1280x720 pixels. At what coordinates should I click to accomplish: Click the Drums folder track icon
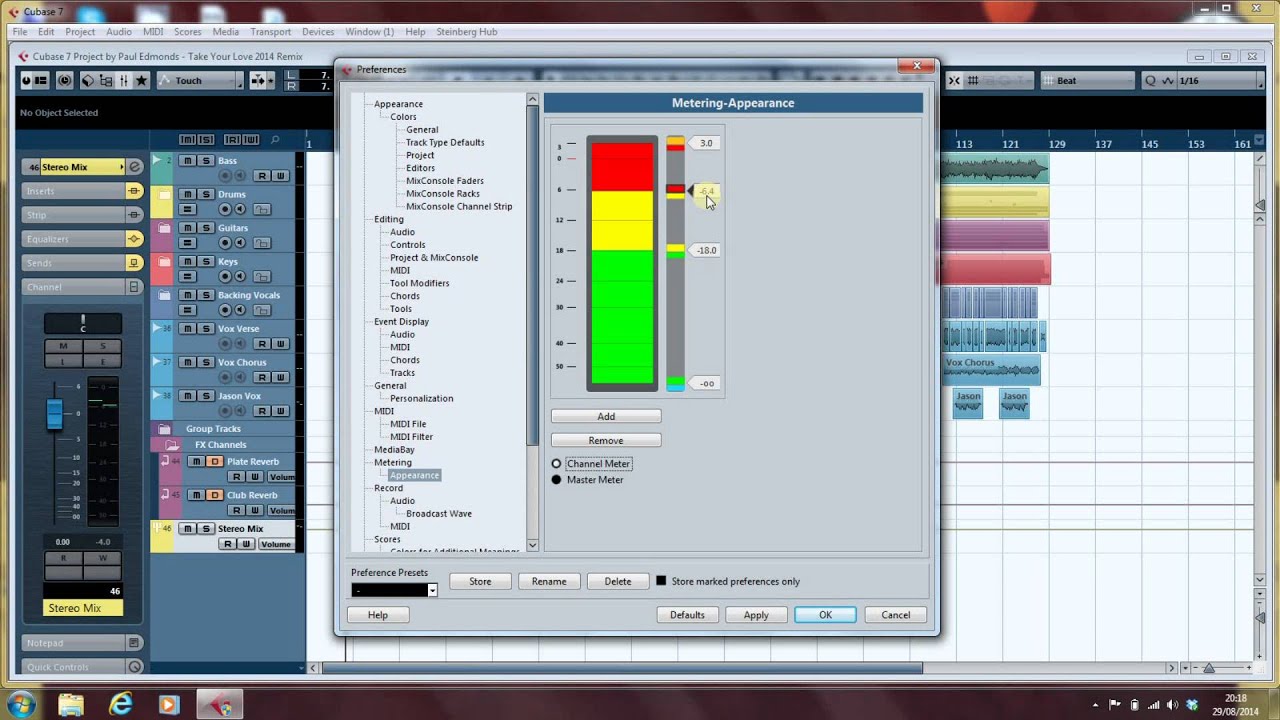click(164, 195)
